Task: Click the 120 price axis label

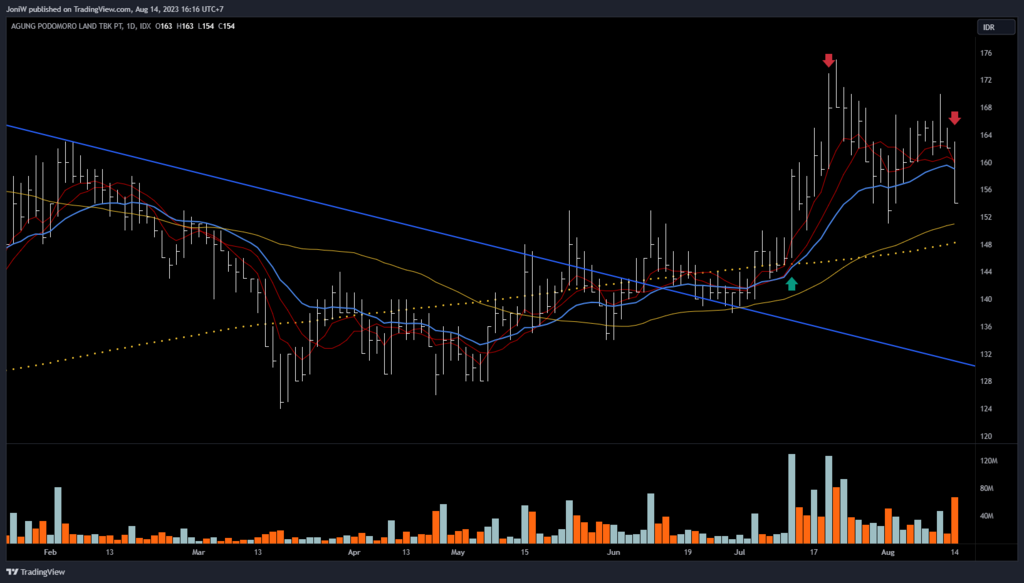Action: click(986, 436)
